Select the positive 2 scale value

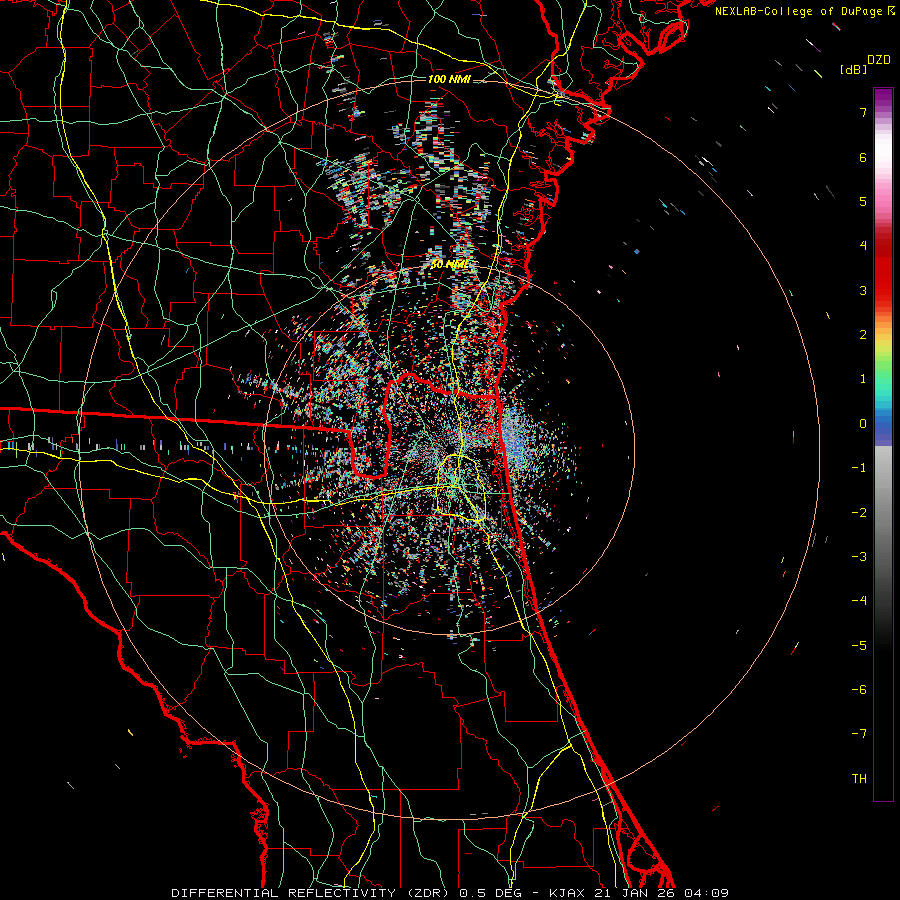click(863, 335)
